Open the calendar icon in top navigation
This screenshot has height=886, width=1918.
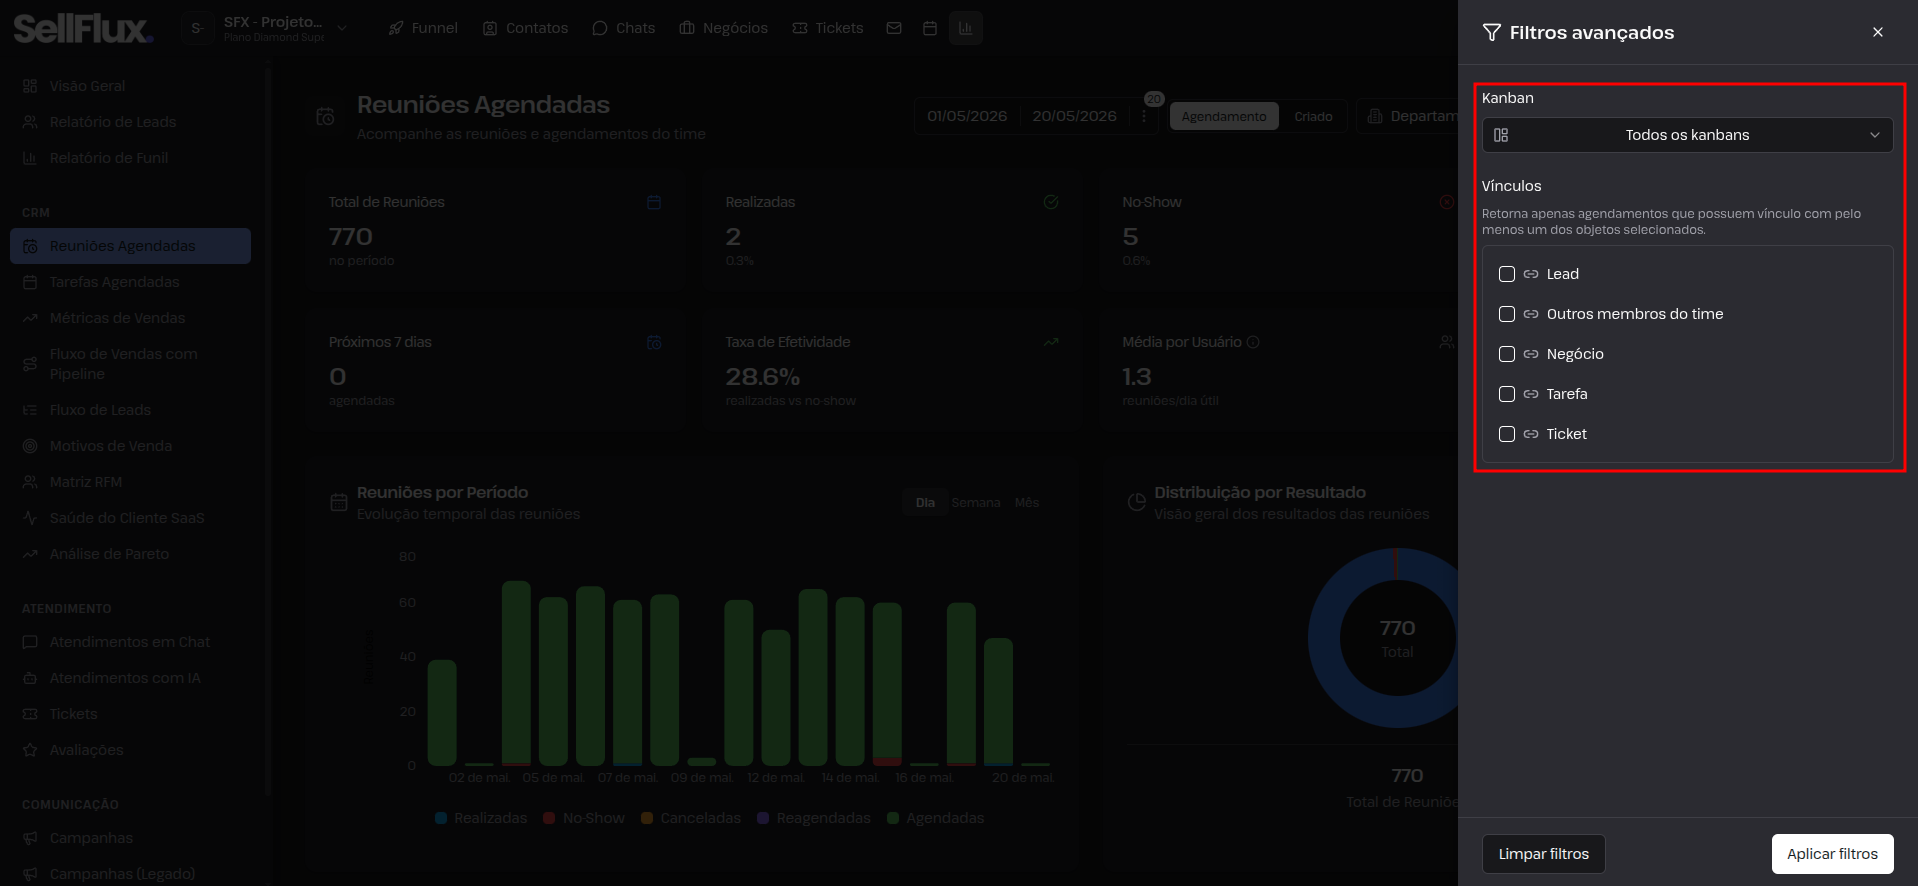point(930,28)
